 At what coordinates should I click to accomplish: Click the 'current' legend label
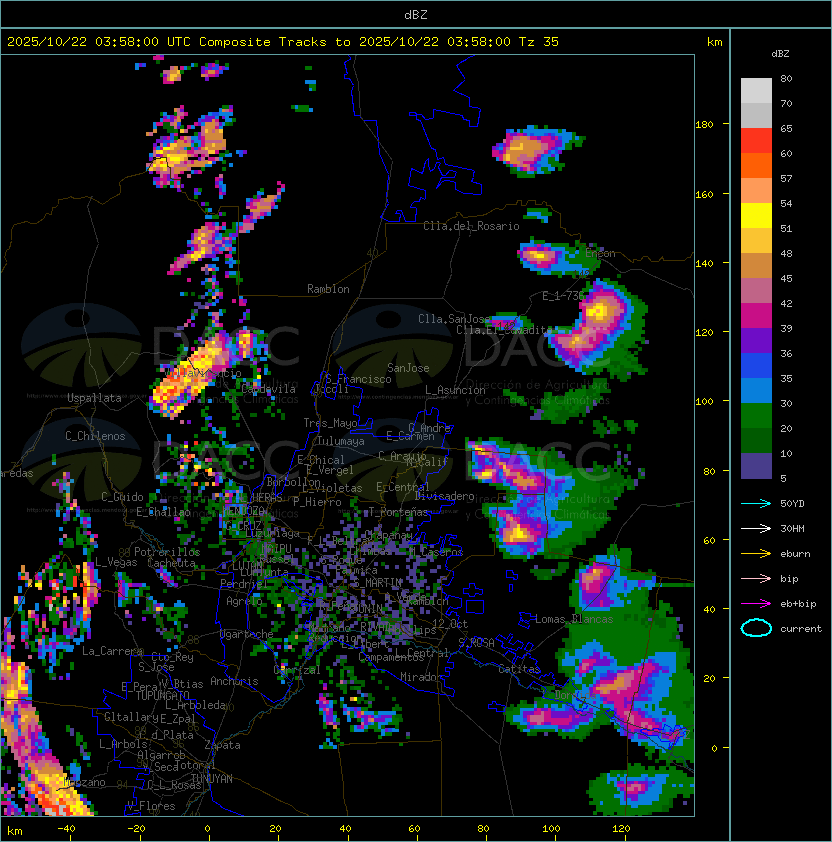pyautogui.click(x=801, y=629)
